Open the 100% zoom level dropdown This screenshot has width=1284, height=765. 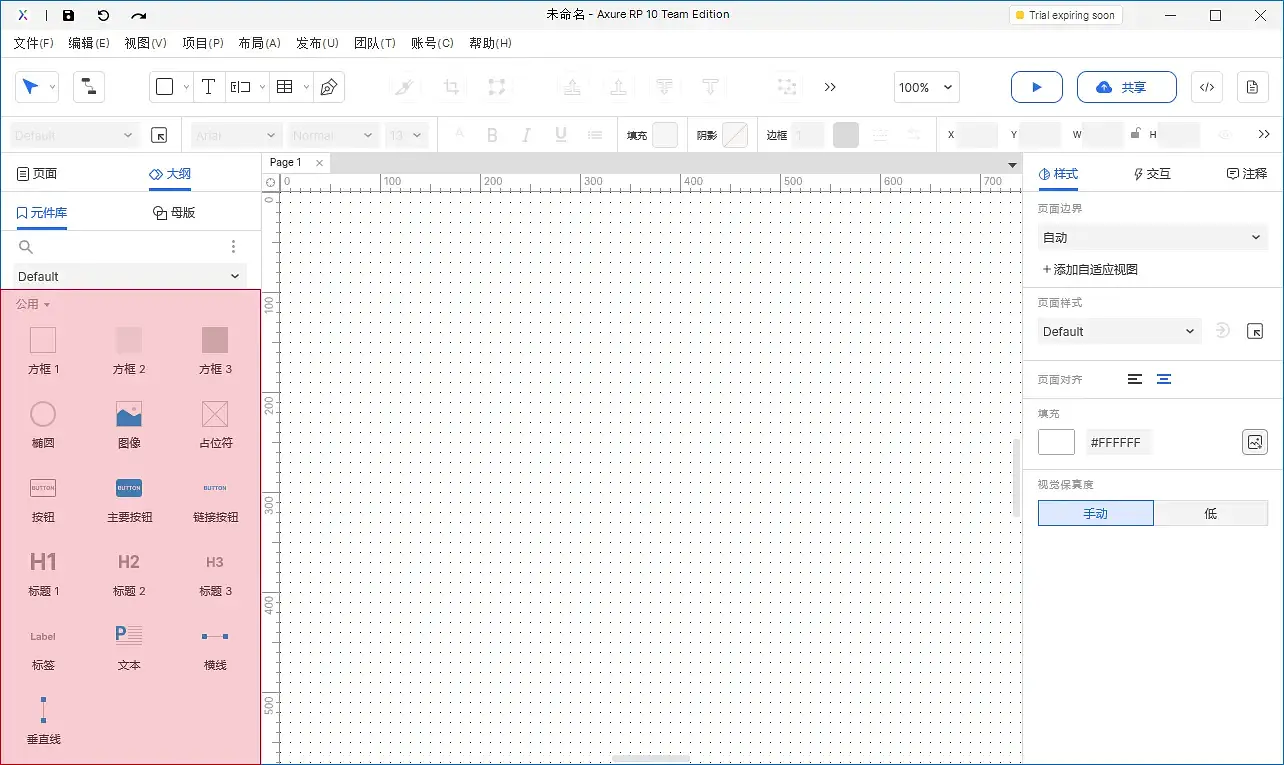[x=925, y=87]
